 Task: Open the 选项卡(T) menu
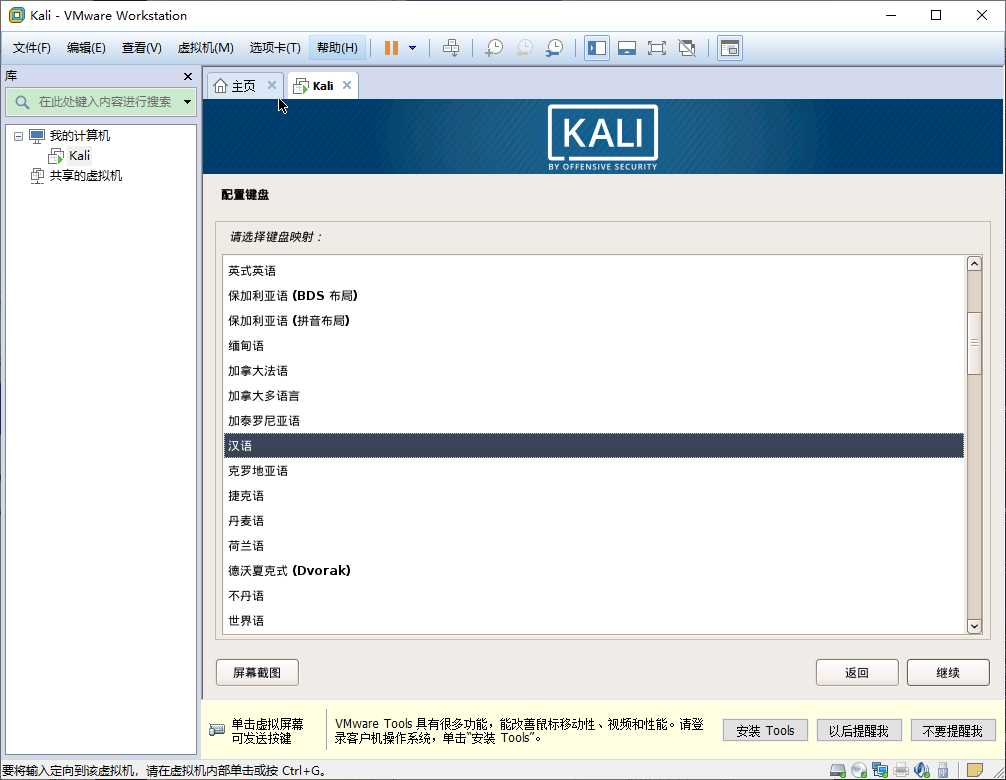(x=275, y=48)
